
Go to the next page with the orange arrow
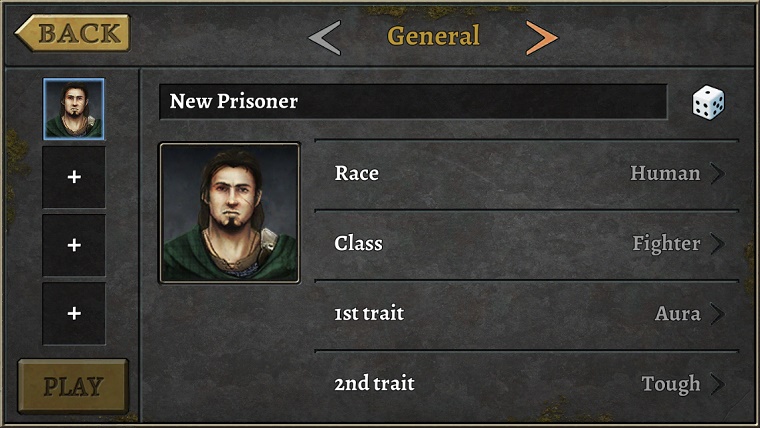[541, 38]
